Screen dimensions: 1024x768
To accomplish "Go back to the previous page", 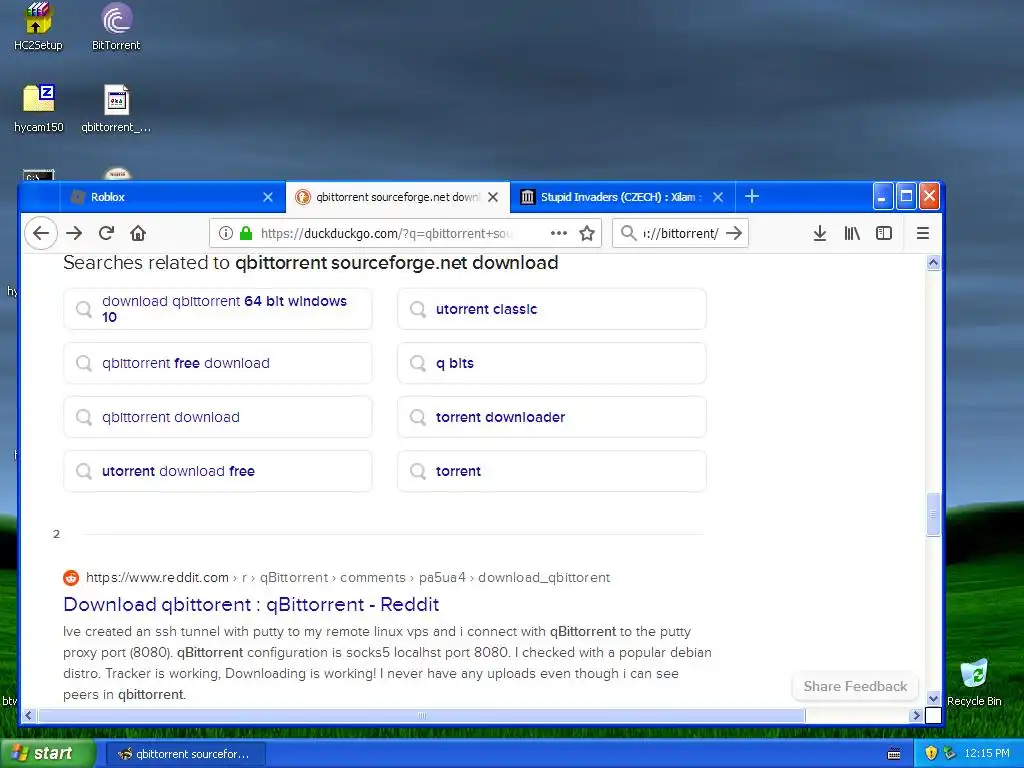I will pos(41,233).
